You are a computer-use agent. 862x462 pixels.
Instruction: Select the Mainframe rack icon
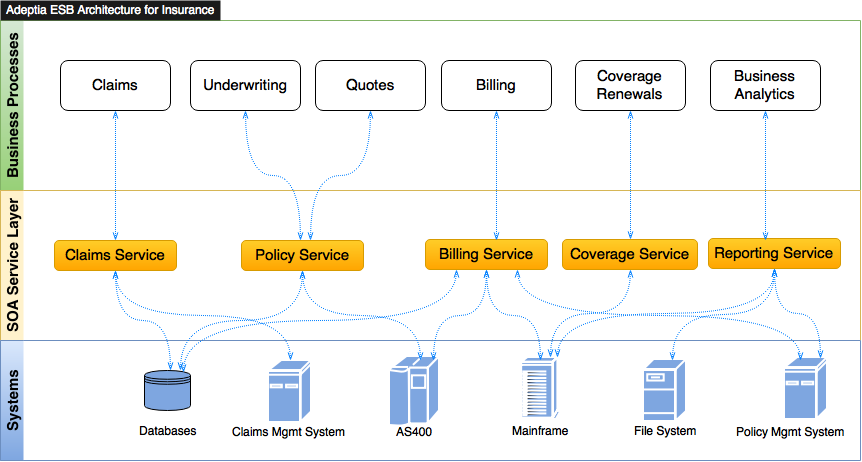click(x=539, y=388)
